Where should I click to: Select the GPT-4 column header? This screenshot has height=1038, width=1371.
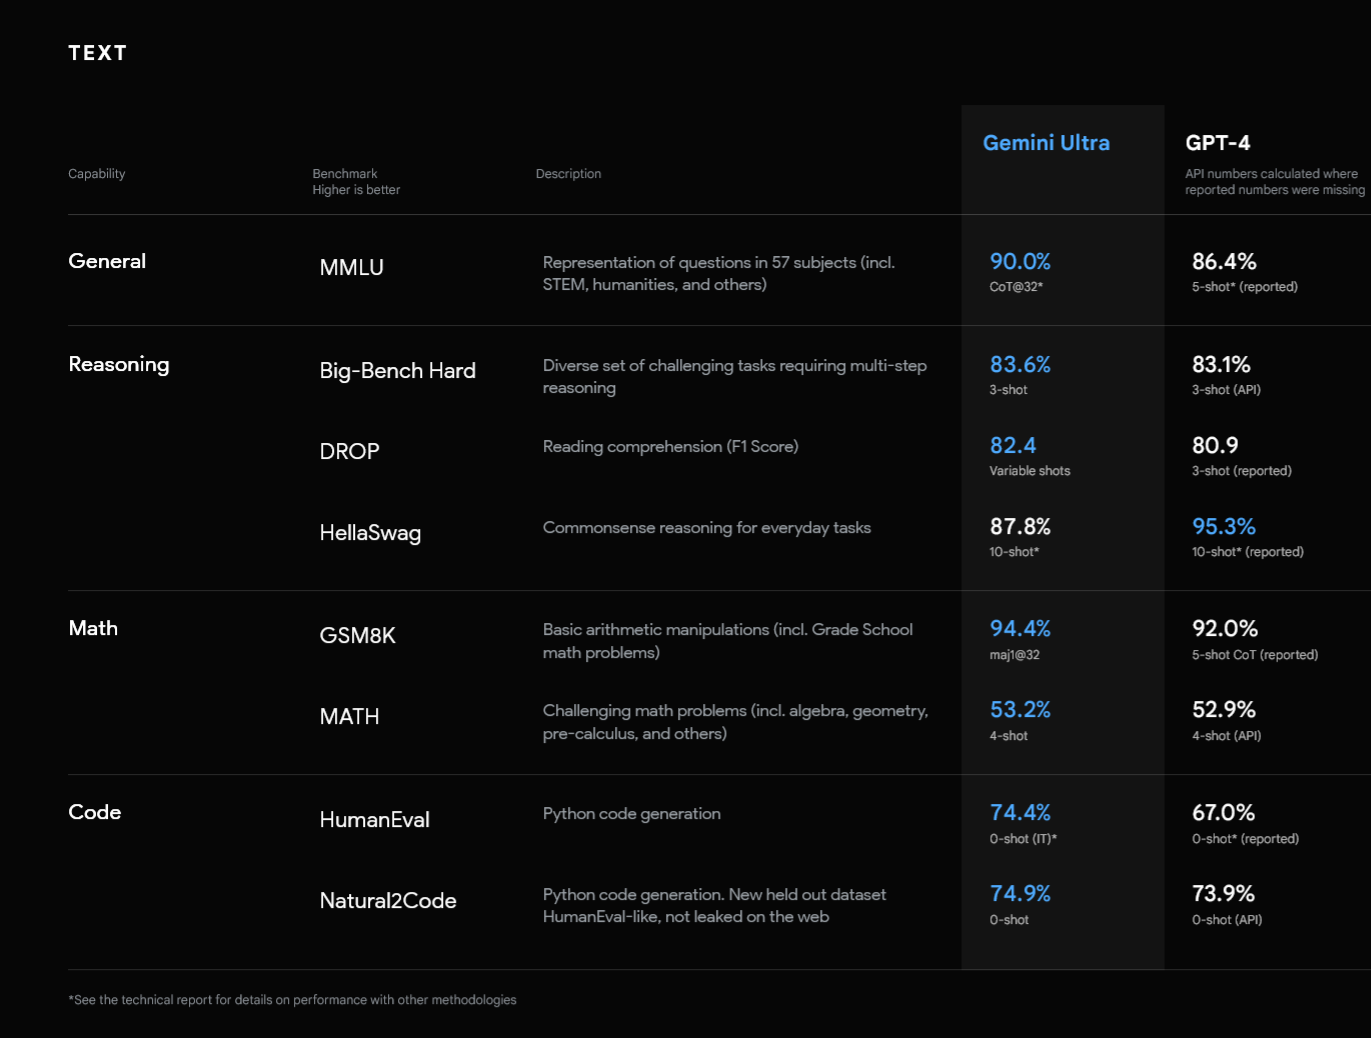tap(1218, 143)
